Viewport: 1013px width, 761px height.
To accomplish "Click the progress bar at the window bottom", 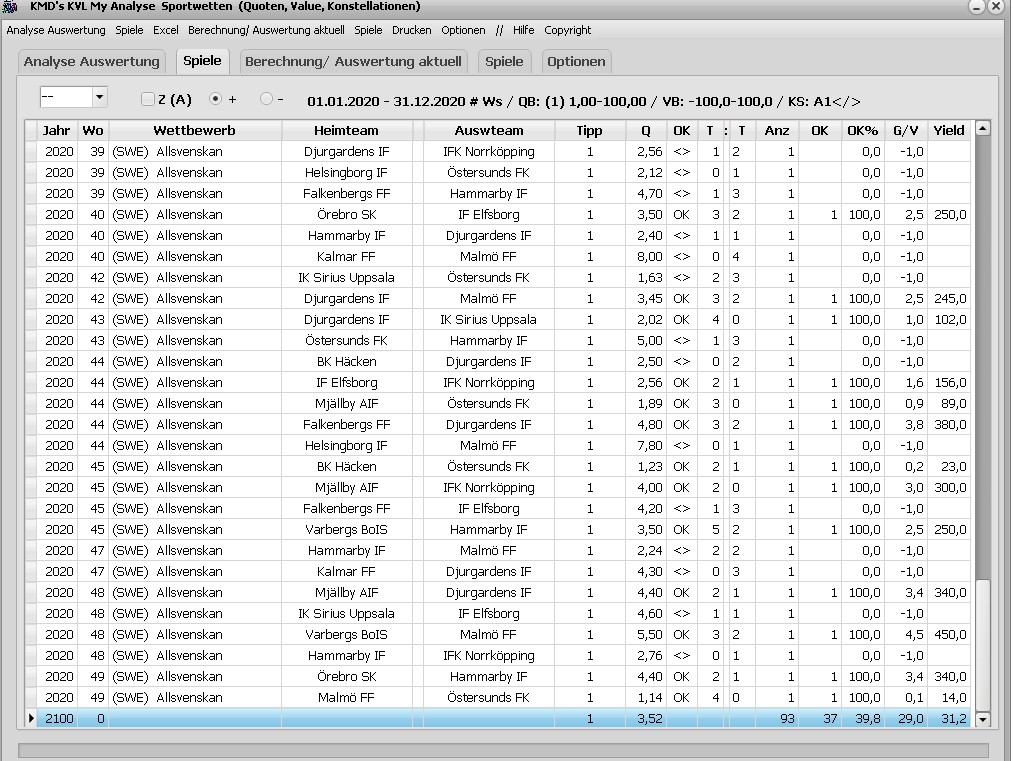I will click(x=503, y=750).
